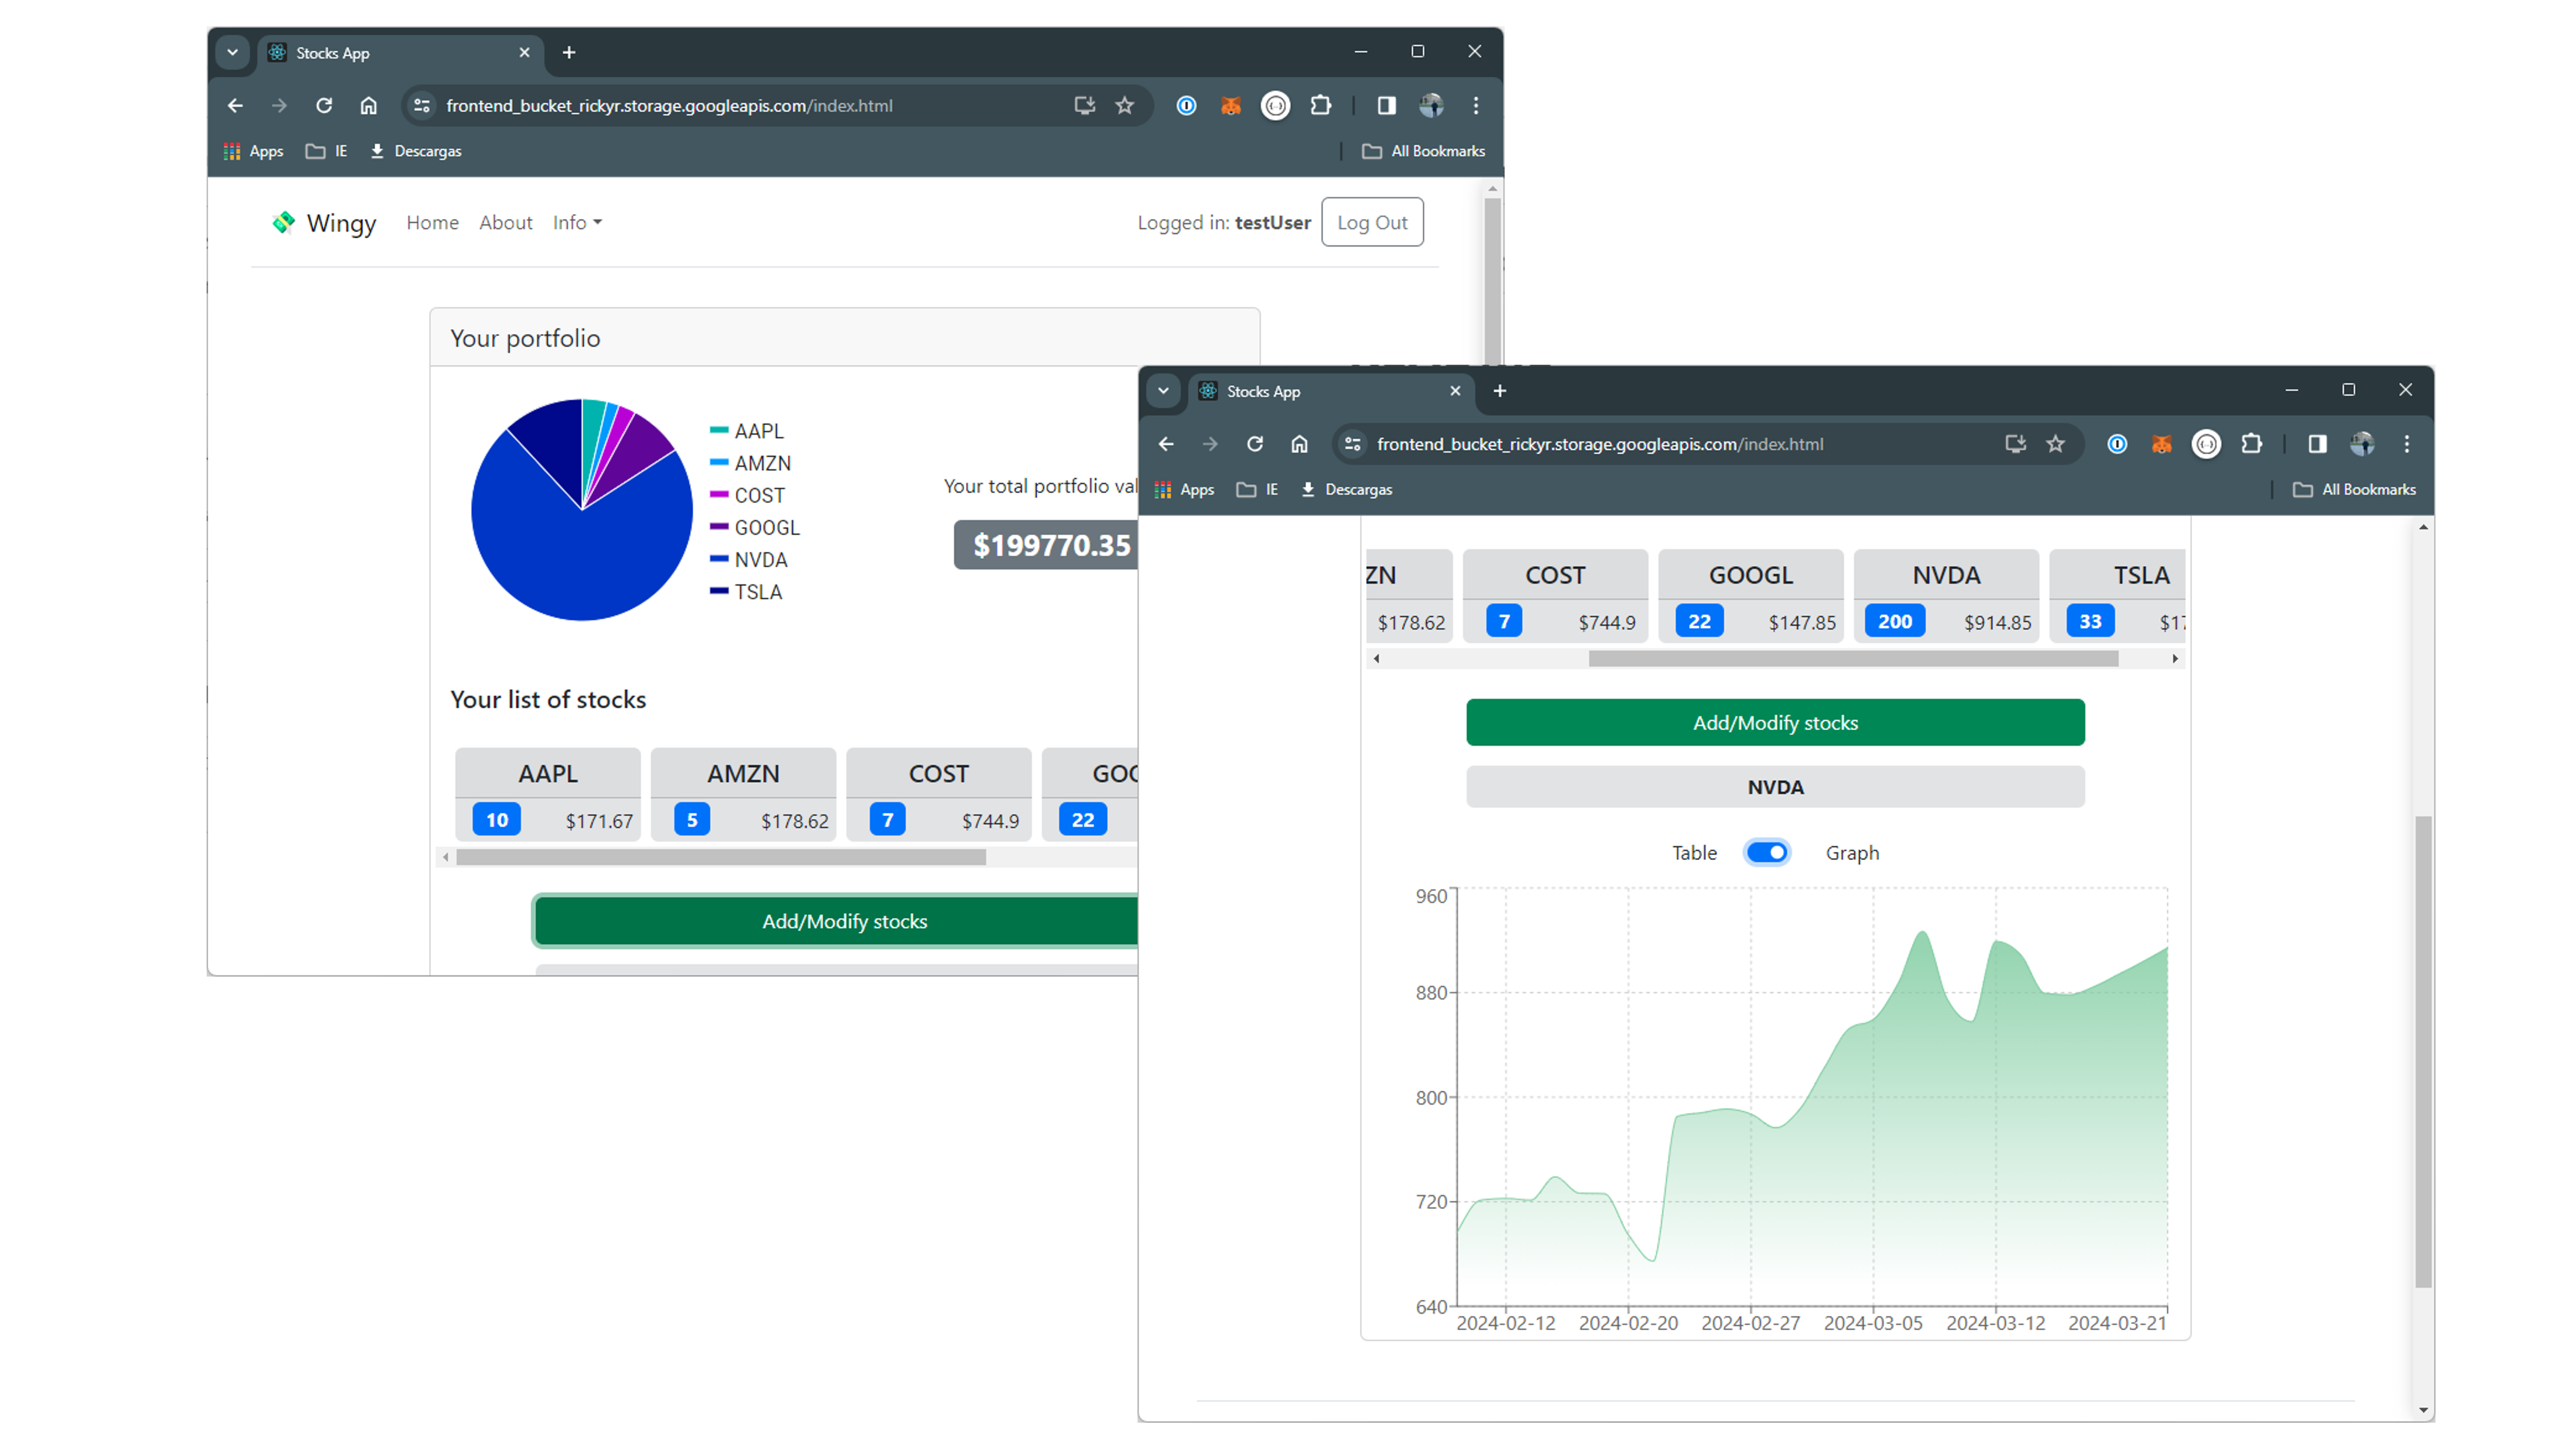2576x1449 pixels.
Task: Open the IE bookmarks folder in the rear window
Action: tap(327, 151)
